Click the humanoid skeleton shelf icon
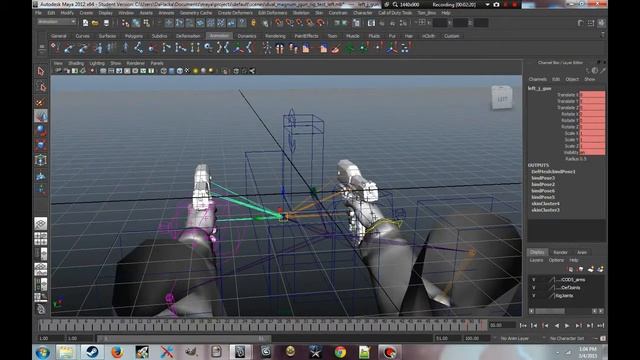The height and width of the screenshot is (360, 640). 267,49
